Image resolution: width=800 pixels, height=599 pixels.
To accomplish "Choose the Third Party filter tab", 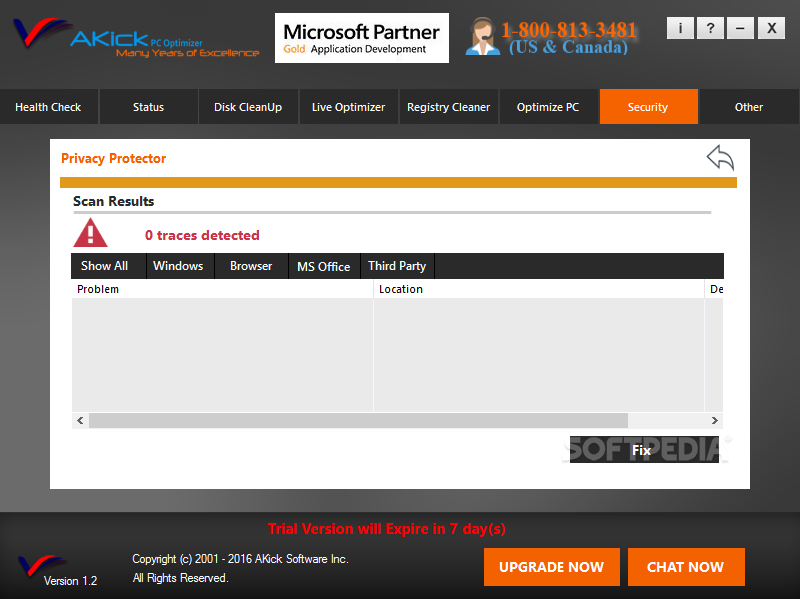I will pos(397,266).
